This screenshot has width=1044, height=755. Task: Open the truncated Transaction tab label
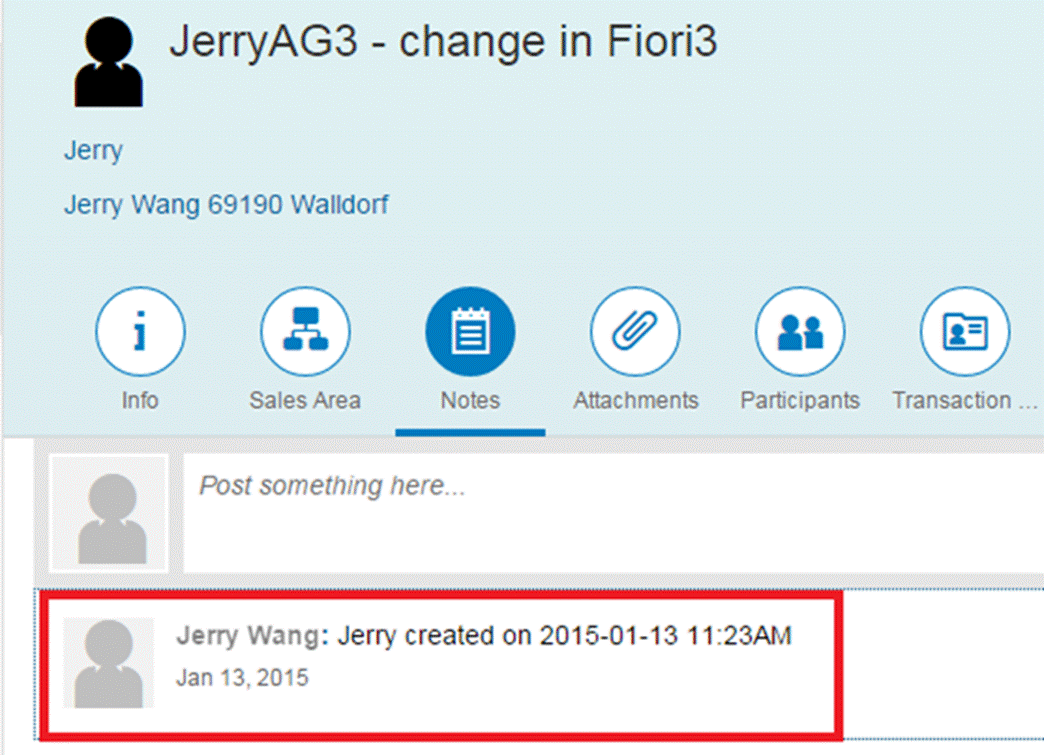(964, 400)
